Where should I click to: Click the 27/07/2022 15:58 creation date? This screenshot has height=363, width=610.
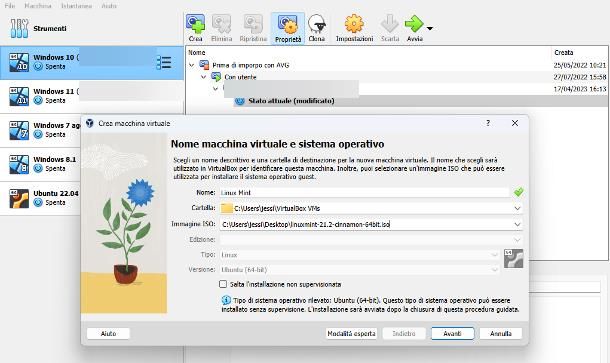tap(580, 77)
